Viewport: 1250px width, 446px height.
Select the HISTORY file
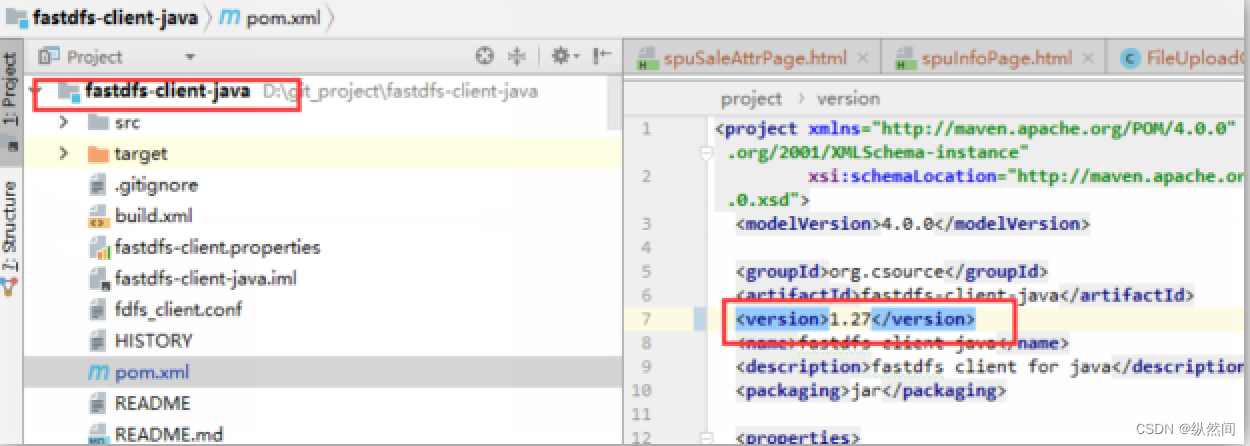click(x=153, y=340)
